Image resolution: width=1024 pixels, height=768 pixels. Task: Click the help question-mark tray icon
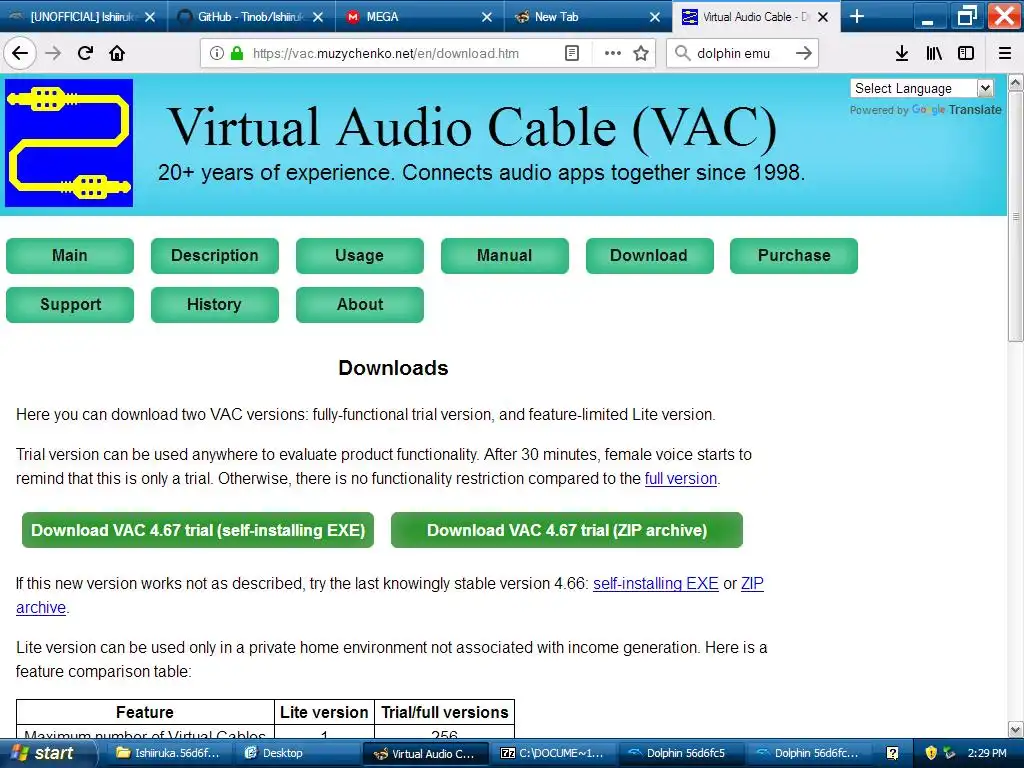pyautogui.click(x=893, y=753)
